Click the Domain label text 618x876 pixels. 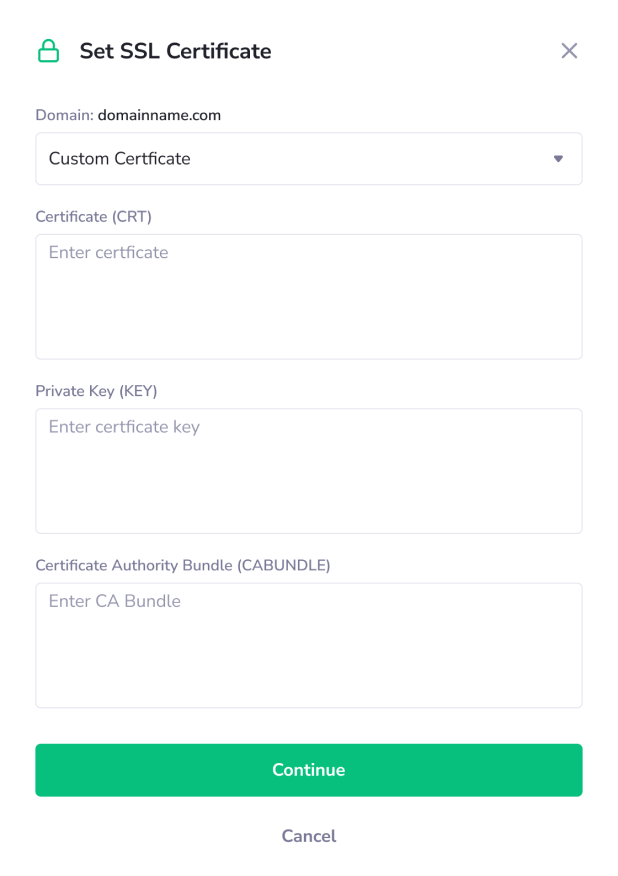click(63, 115)
